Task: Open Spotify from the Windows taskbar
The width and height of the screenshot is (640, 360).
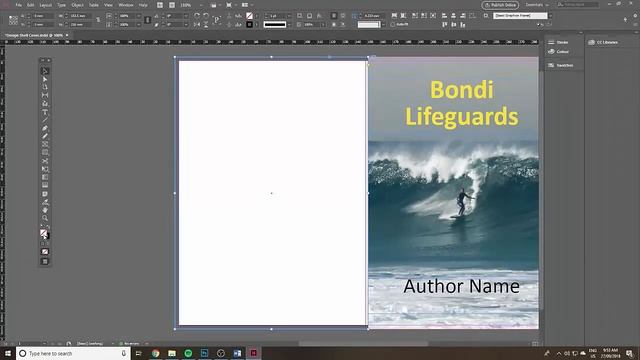Action: tap(188, 353)
